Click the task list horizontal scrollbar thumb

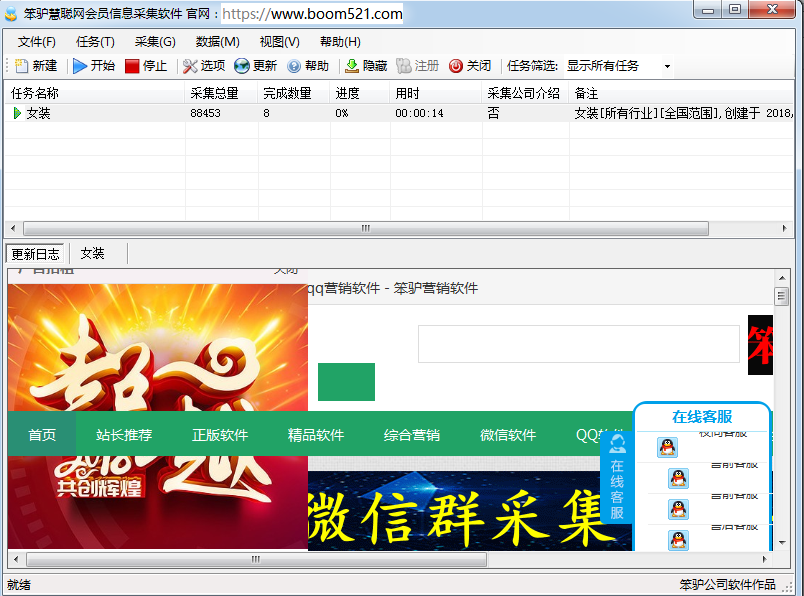coord(366,228)
